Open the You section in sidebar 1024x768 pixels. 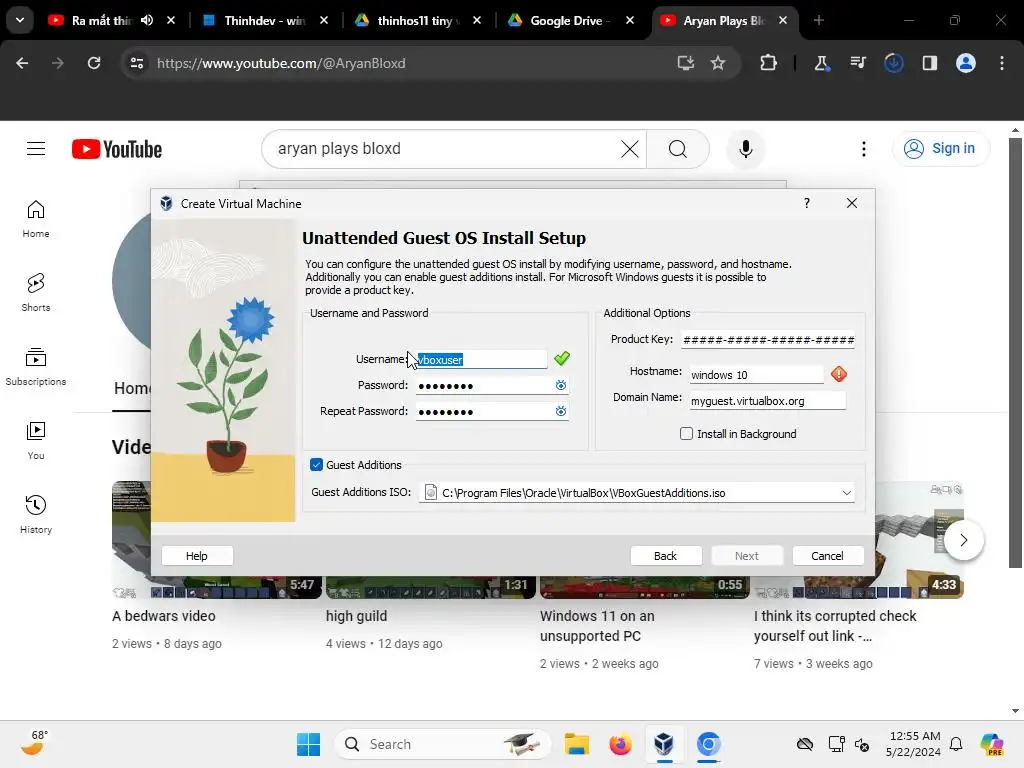click(x=36, y=441)
